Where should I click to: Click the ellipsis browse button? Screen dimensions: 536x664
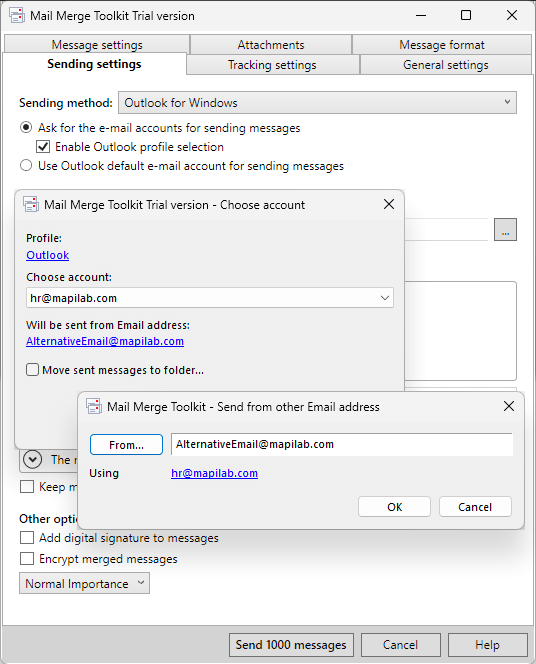[505, 230]
